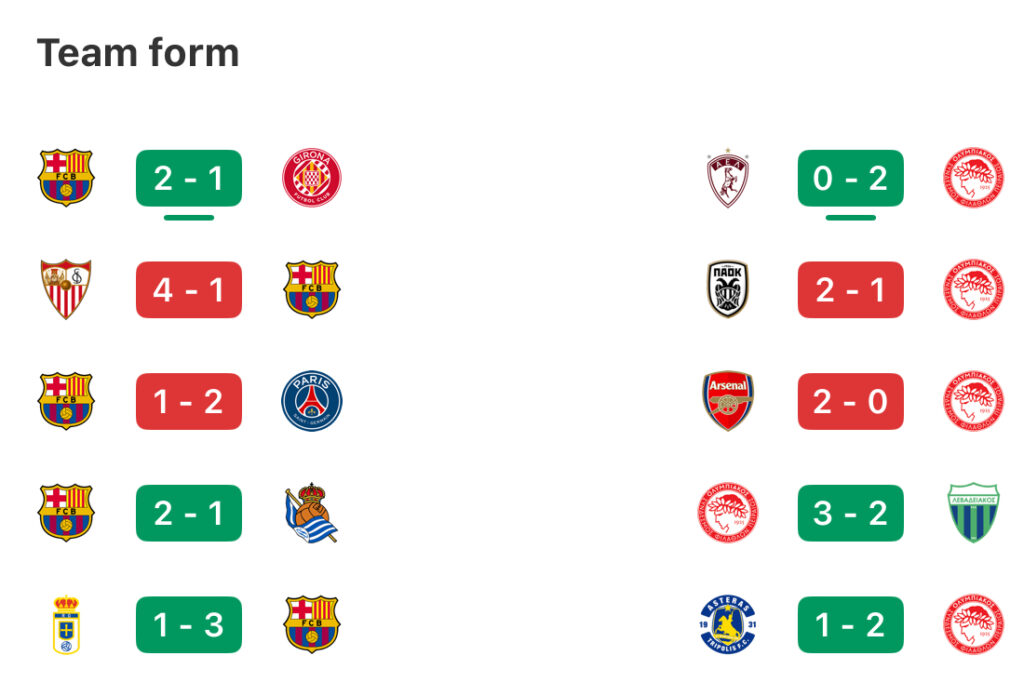Screen dimensions: 1024x696
Task: Open the Sevilla team crest
Action: click(x=66, y=290)
